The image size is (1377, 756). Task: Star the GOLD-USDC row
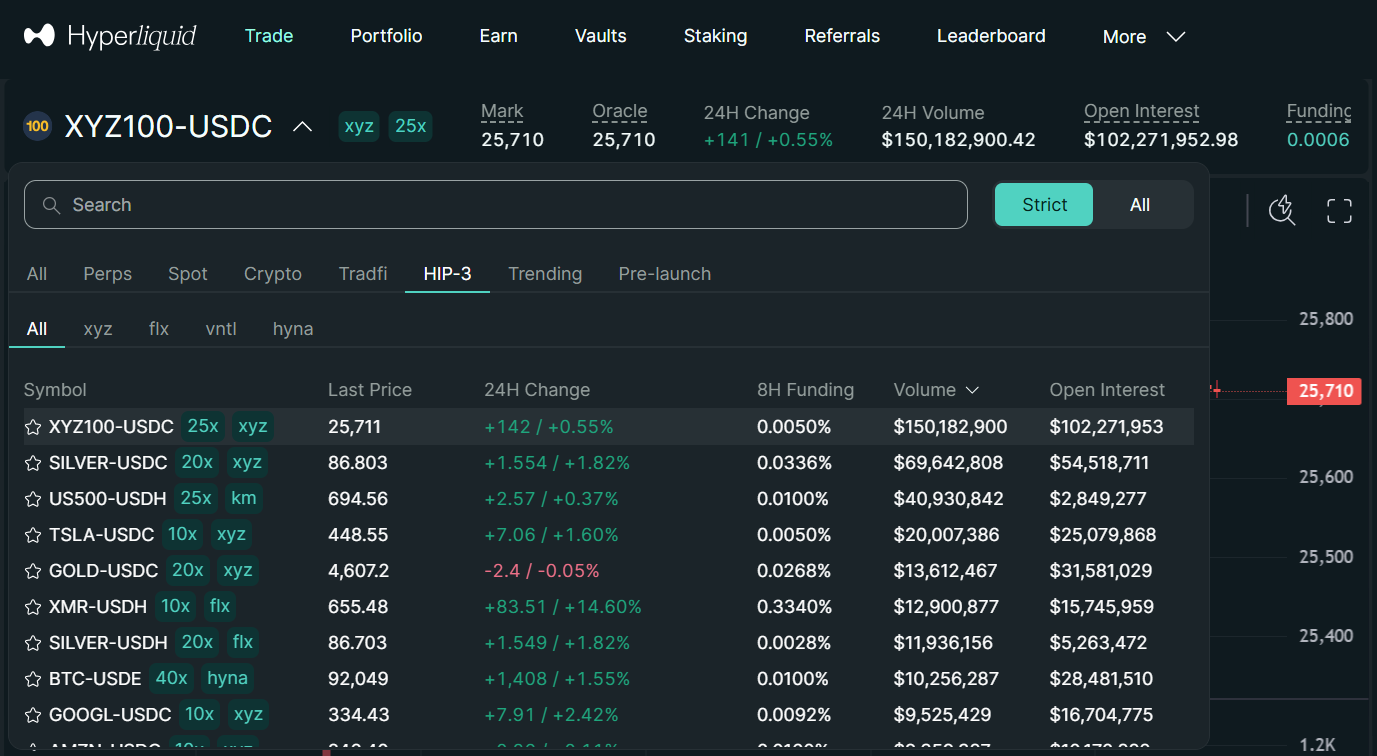click(33, 571)
